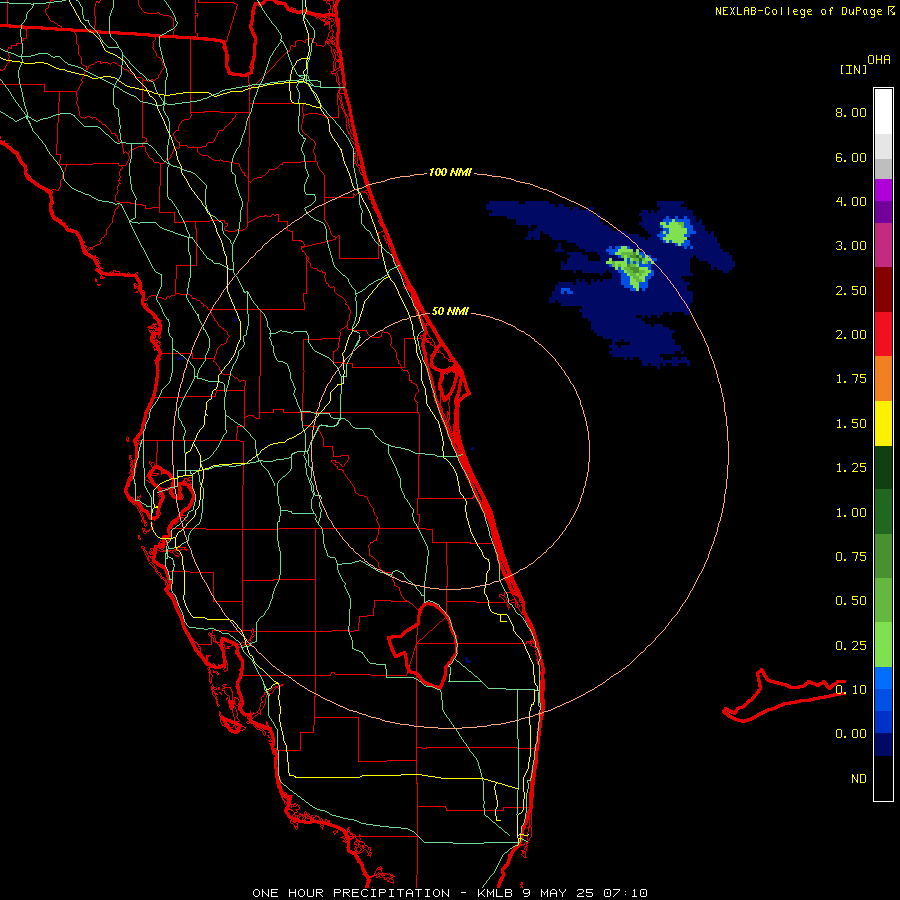Click the [IN] units label
Viewport: 900px width, 900px height.
[853, 69]
